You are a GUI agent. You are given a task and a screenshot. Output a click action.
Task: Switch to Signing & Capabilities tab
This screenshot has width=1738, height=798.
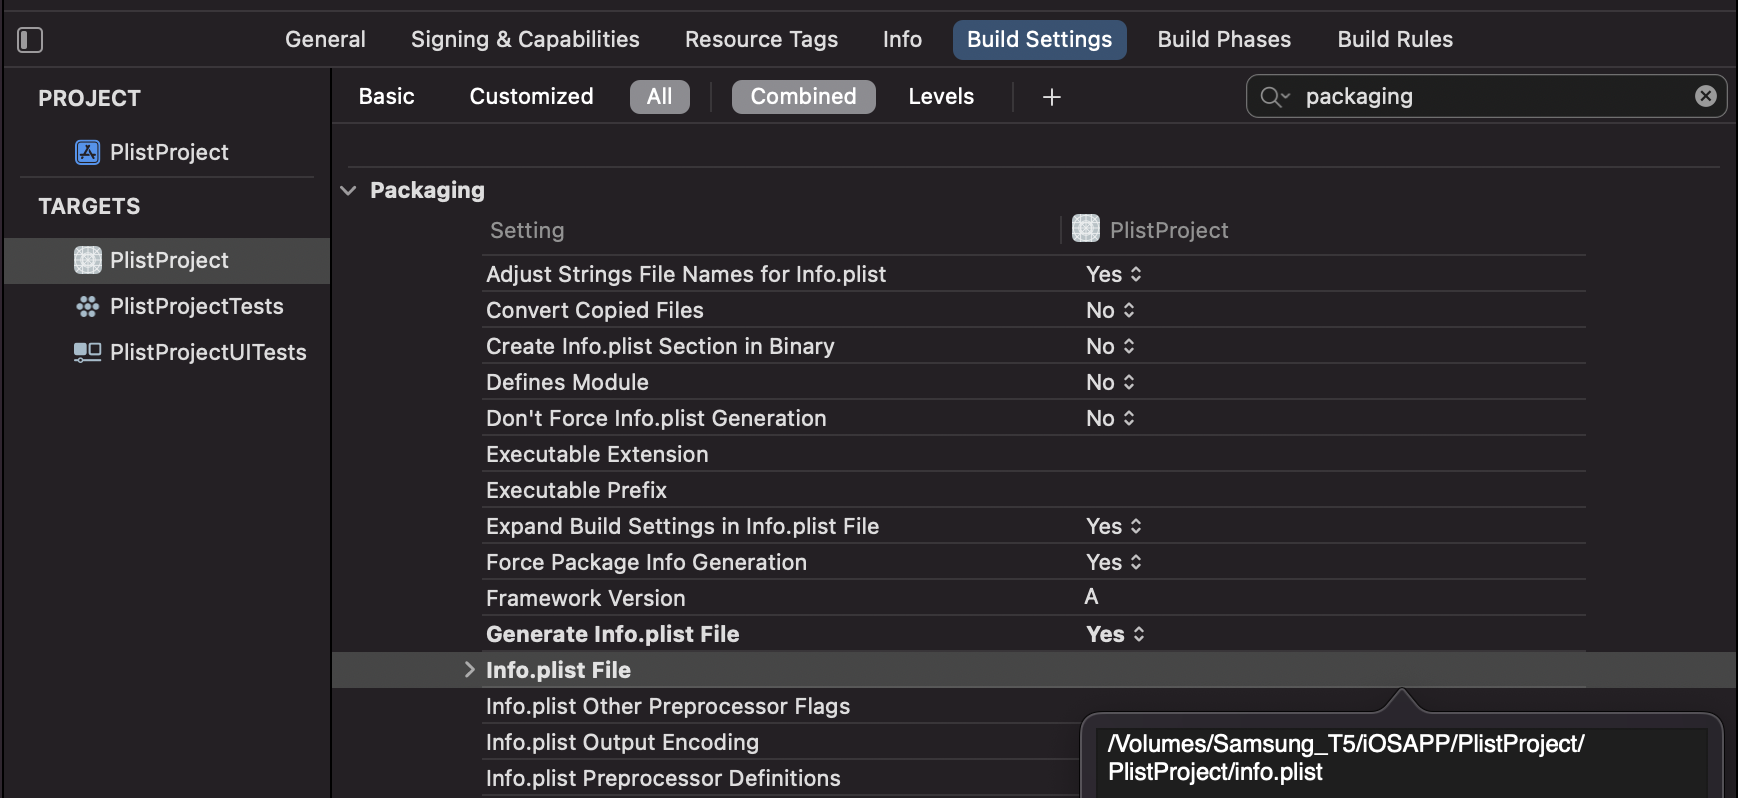pyautogui.click(x=525, y=40)
